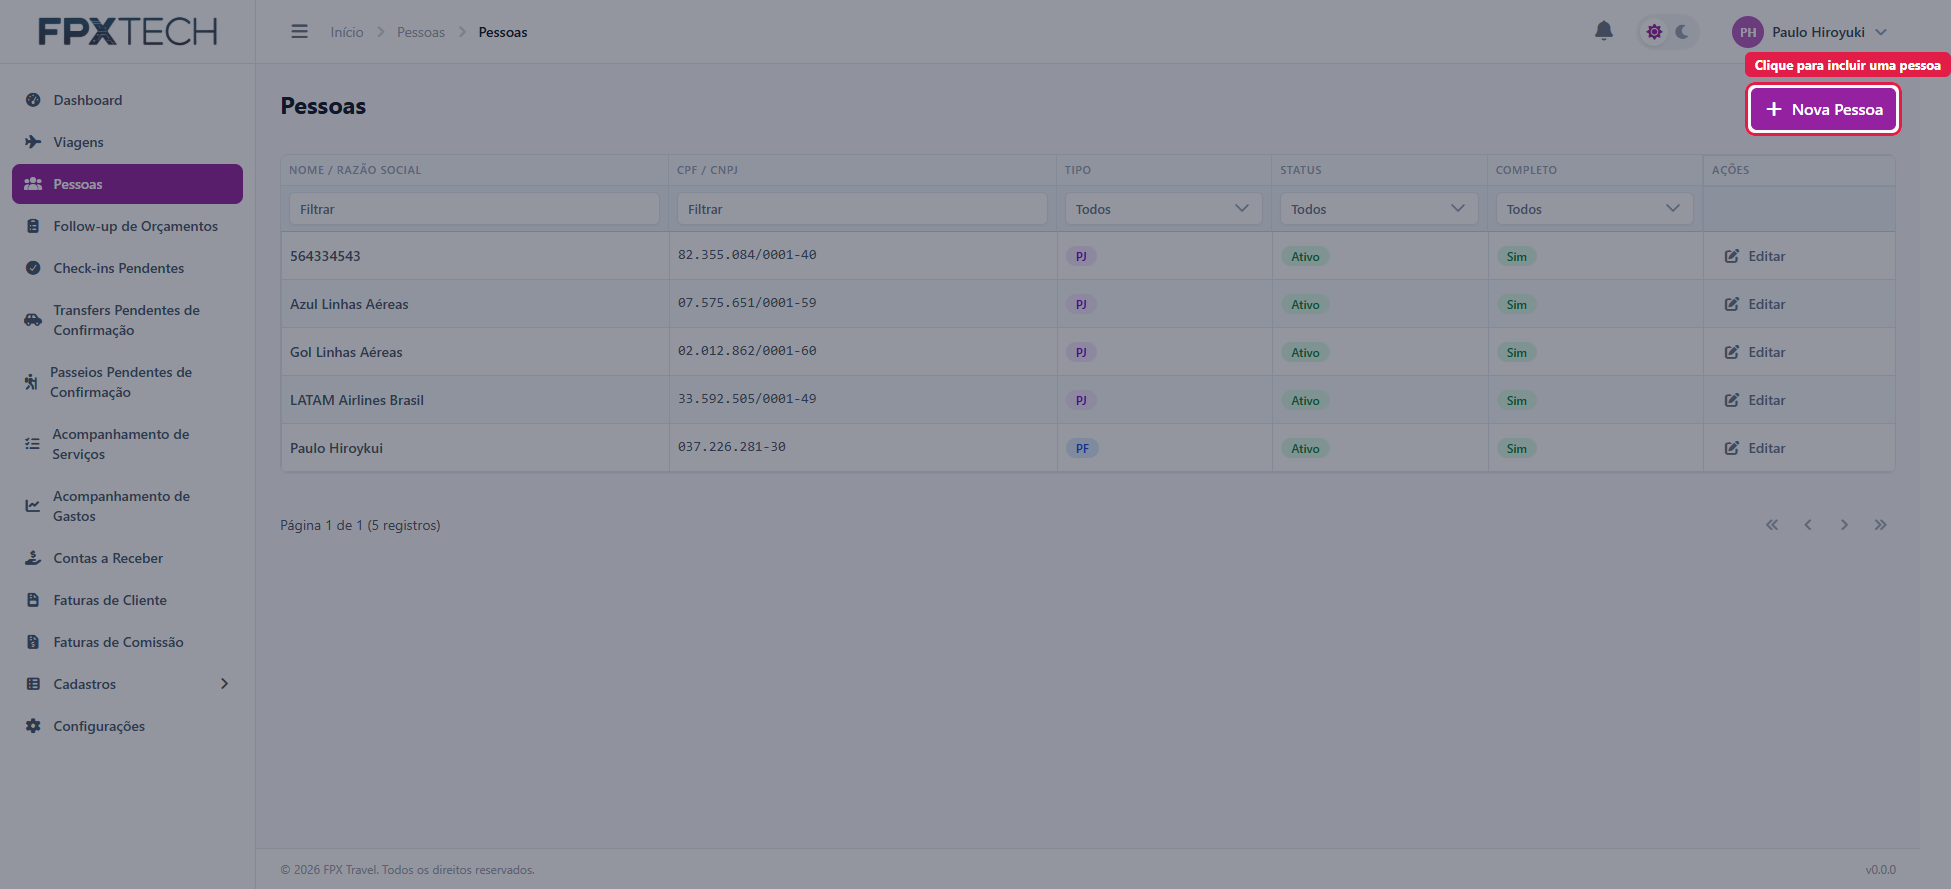Switch to dark theme moon icon
Viewport: 1951px width, 889px height.
(x=1682, y=32)
